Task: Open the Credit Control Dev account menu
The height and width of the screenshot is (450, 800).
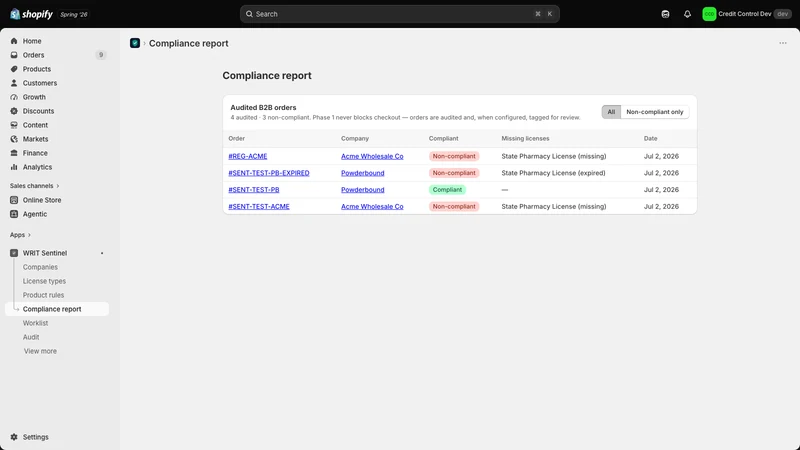Action: [746, 14]
